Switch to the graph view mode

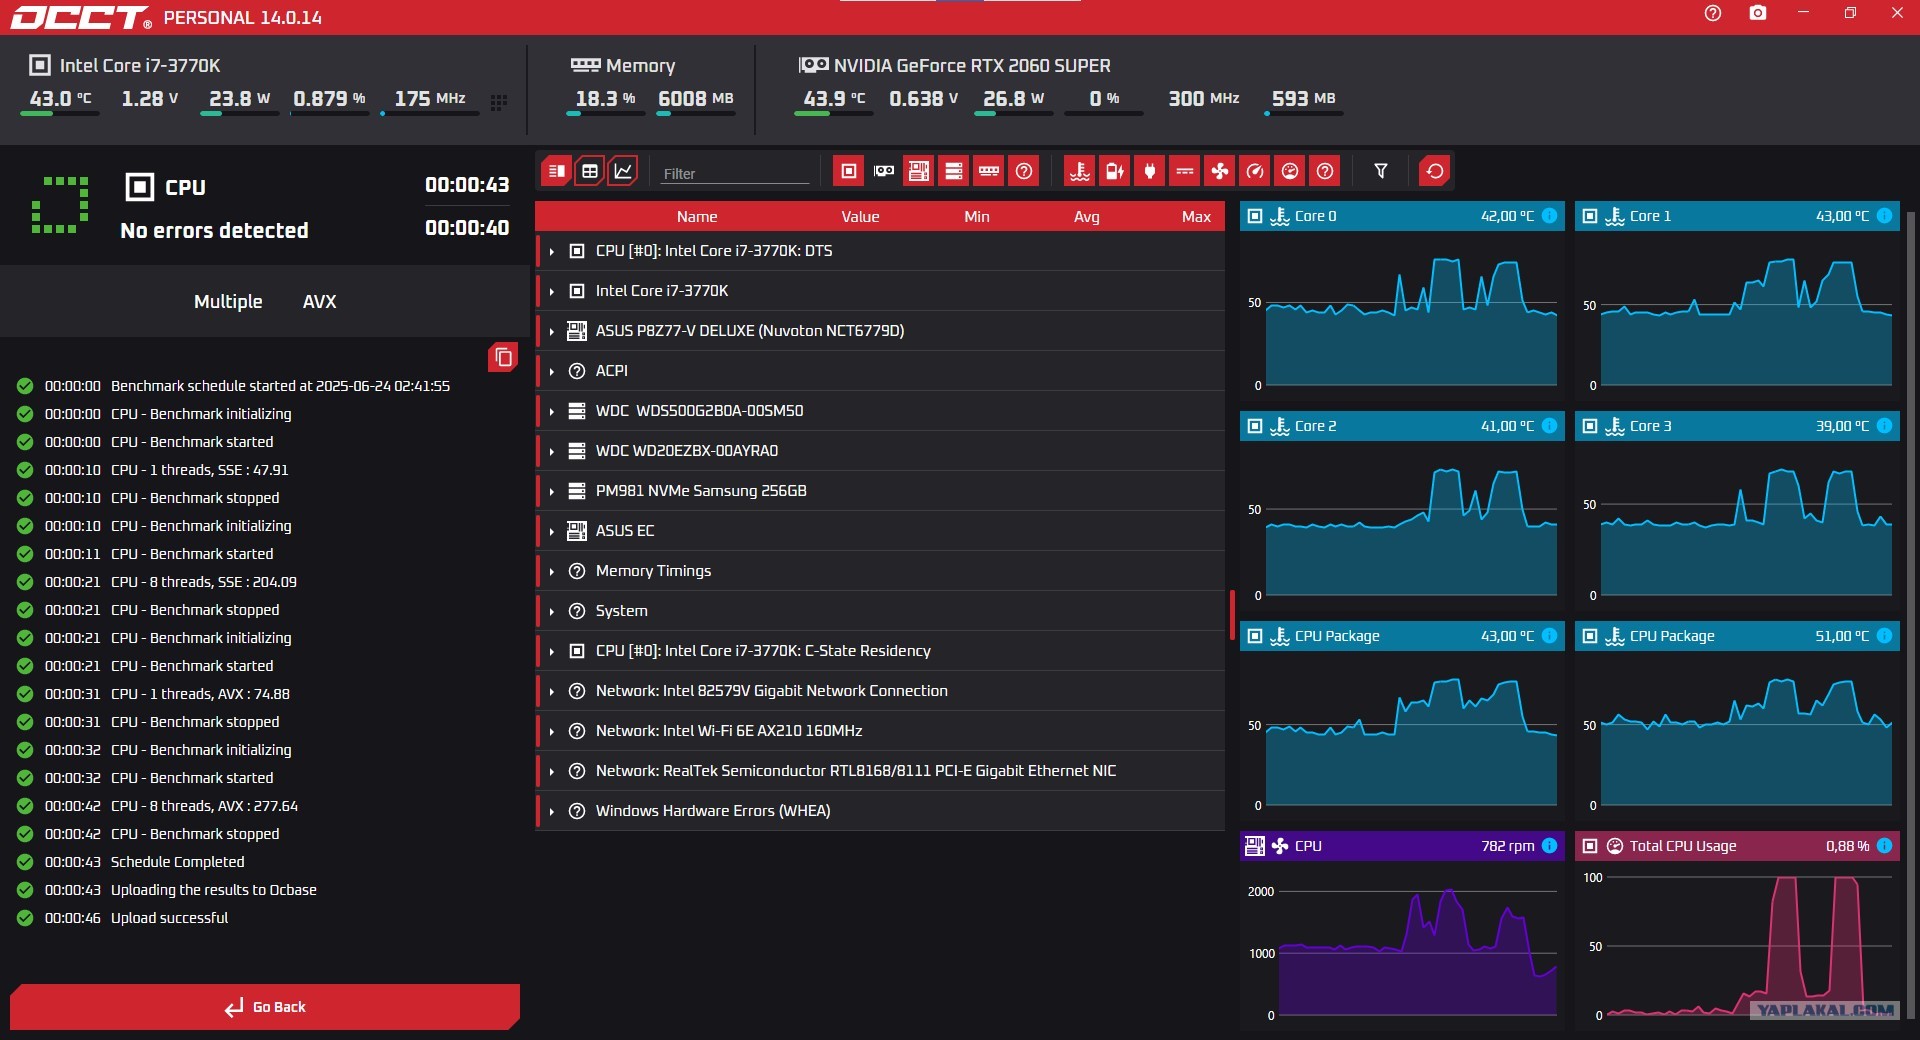(623, 171)
